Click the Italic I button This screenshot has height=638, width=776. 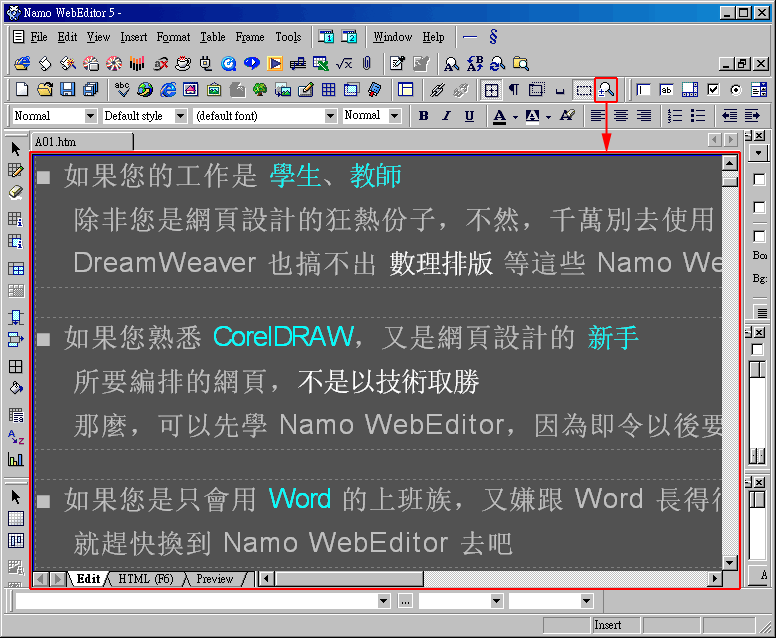point(446,116)
